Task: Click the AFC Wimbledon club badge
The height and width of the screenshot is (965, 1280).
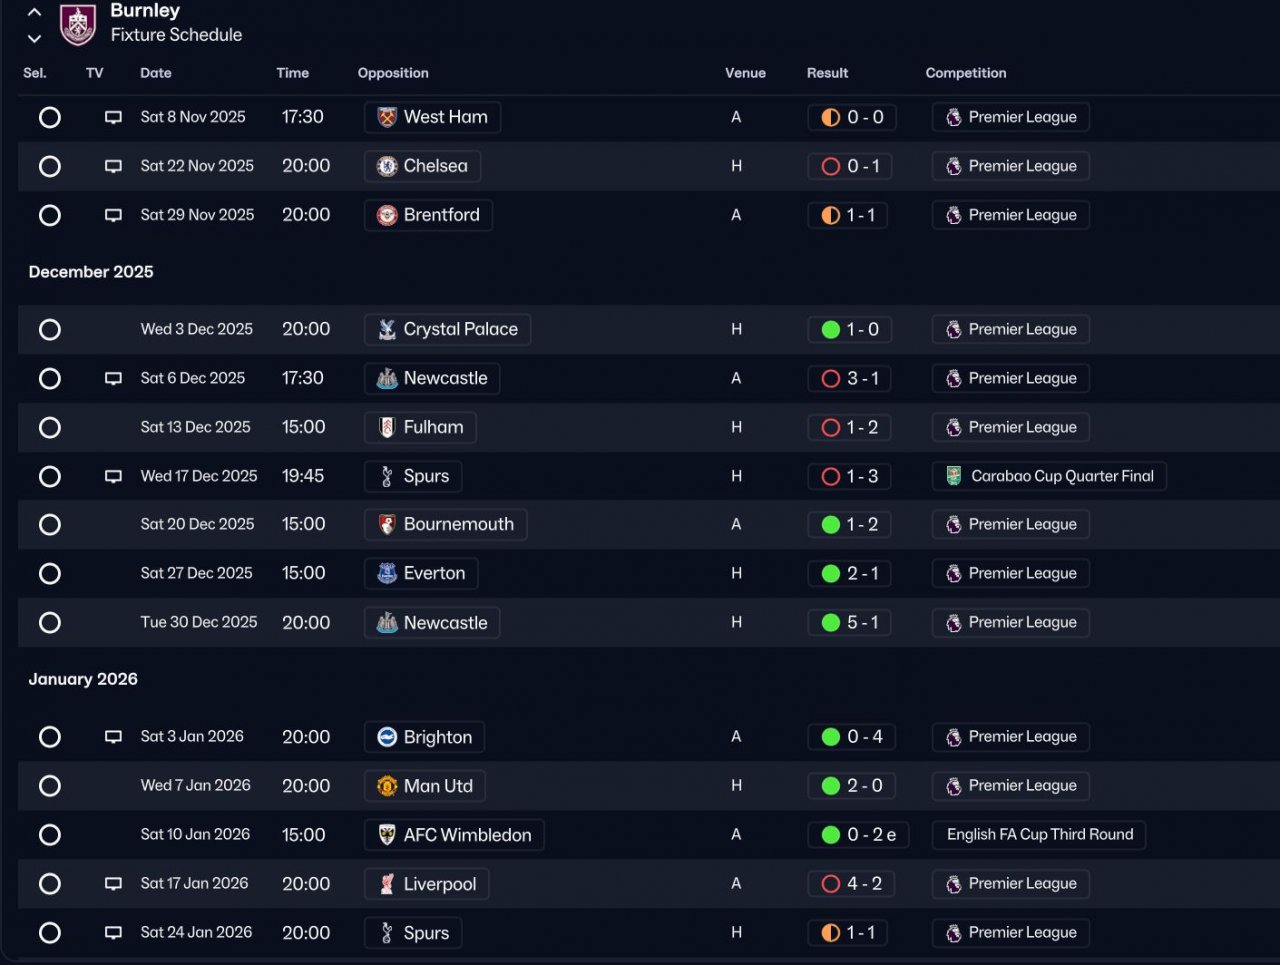Action: (387, 835)
